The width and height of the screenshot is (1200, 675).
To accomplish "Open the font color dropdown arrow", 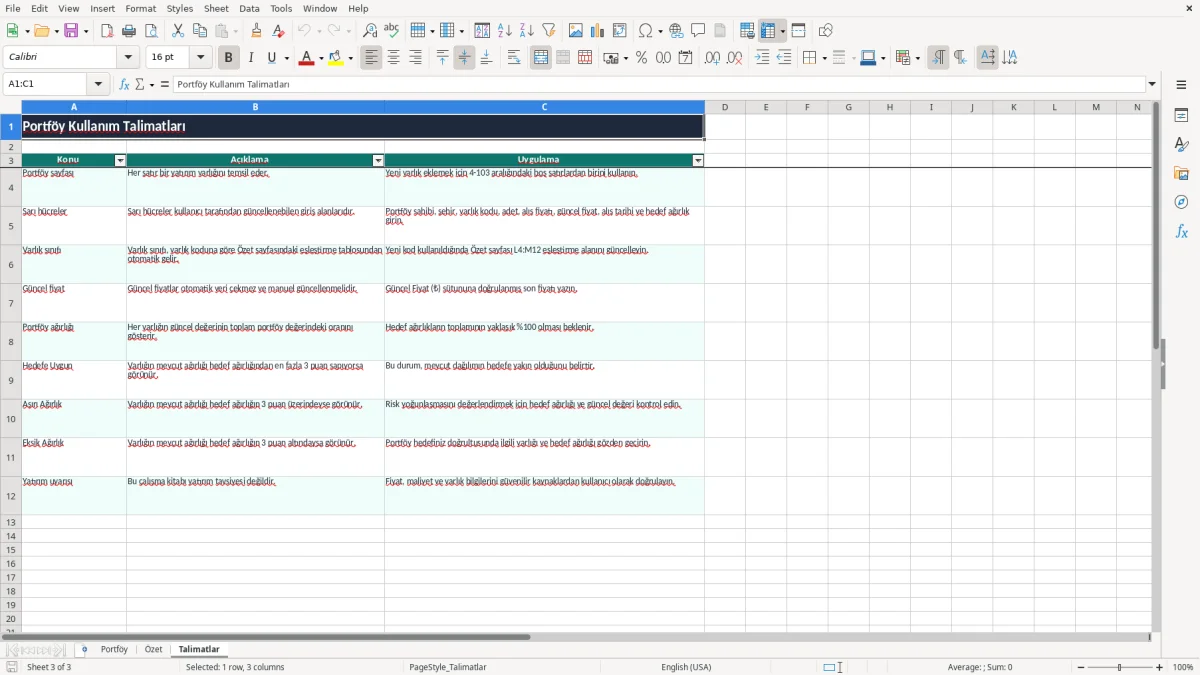I will 320,58.
